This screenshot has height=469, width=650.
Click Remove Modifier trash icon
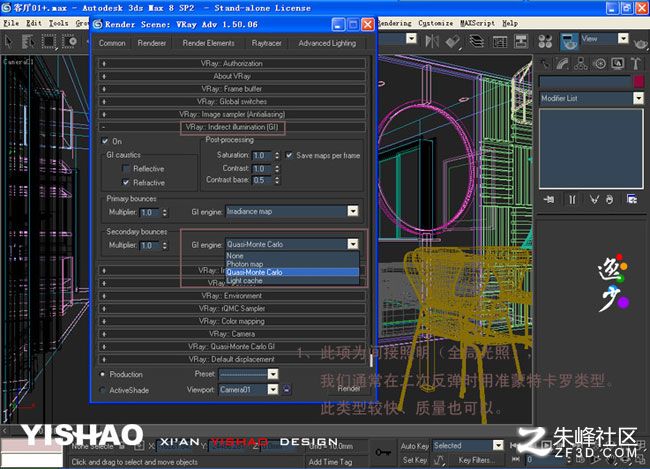[x=609, y=200]
